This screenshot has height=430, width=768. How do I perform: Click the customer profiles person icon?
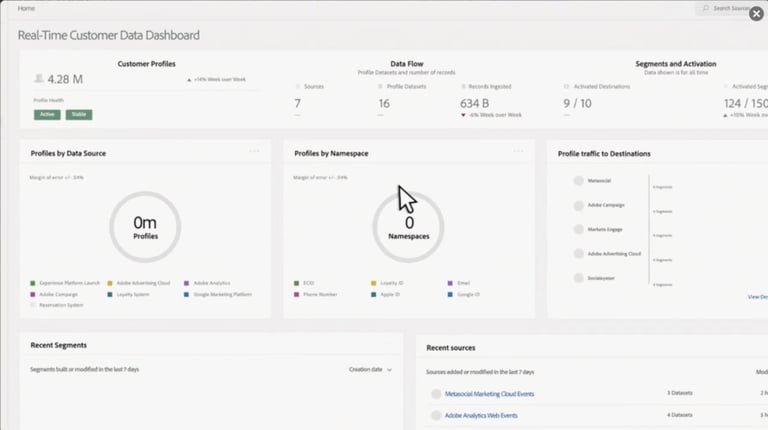39,78
